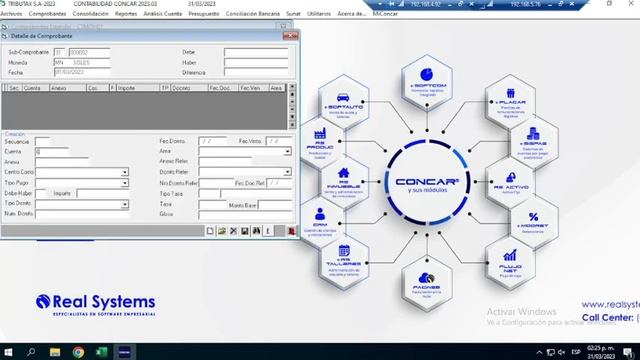Click the Diferencia total field

tap(256, 72)
